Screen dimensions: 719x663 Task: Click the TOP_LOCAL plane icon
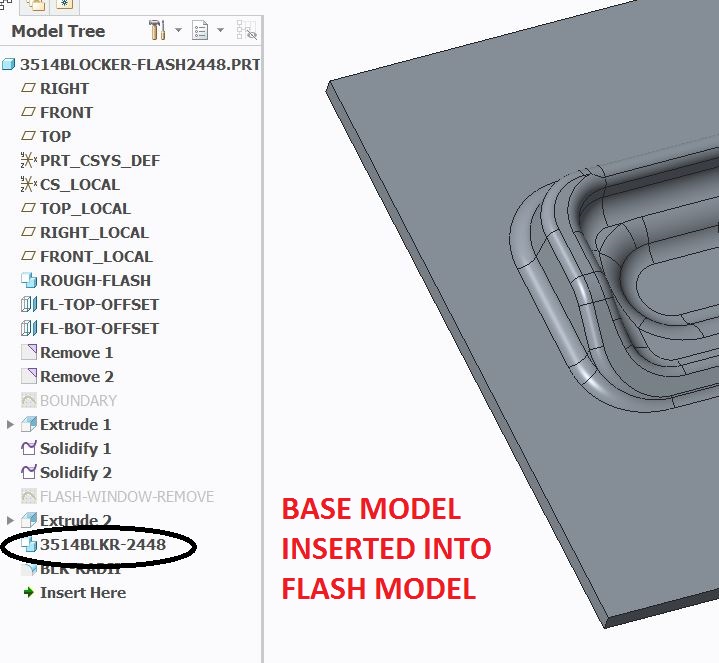coord(28,208)
